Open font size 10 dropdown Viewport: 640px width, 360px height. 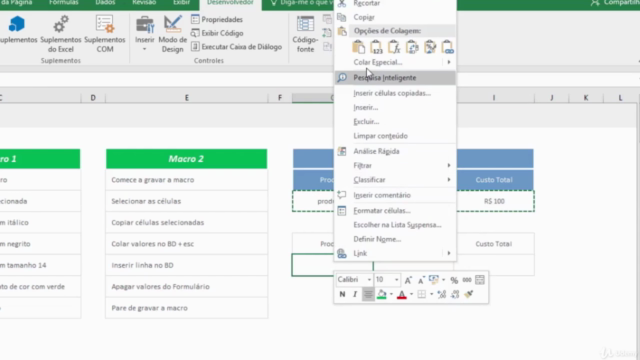point(396,280)
